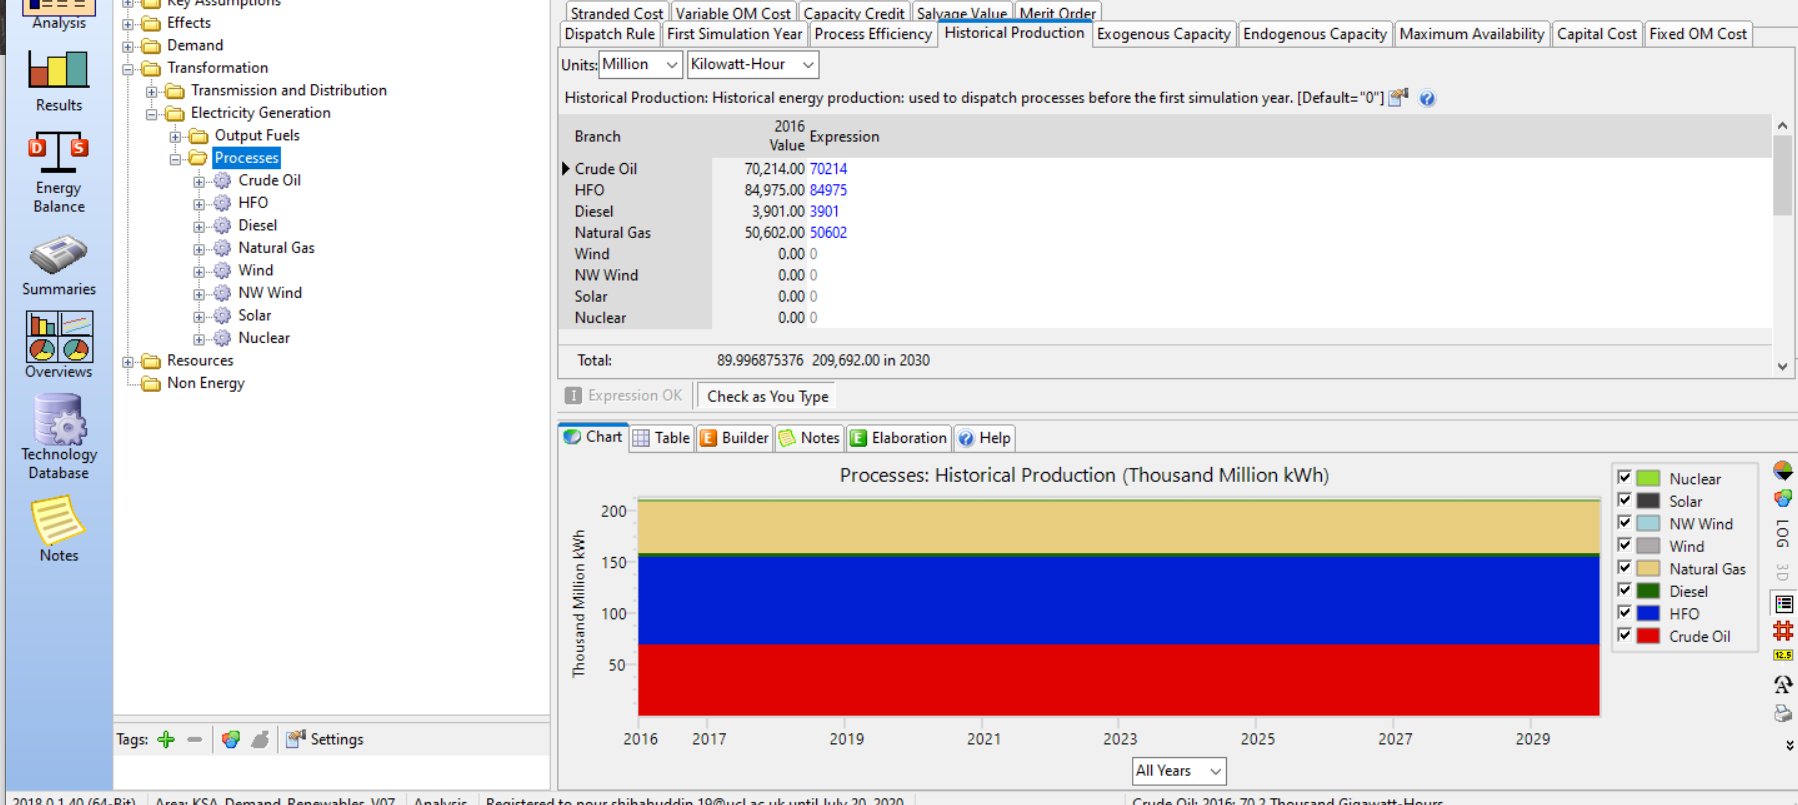Viewport: 1798px width, 805px height.
Task: Select the Nuclear process gear icon
Action: pyautogui.click(x=222, y=338)
